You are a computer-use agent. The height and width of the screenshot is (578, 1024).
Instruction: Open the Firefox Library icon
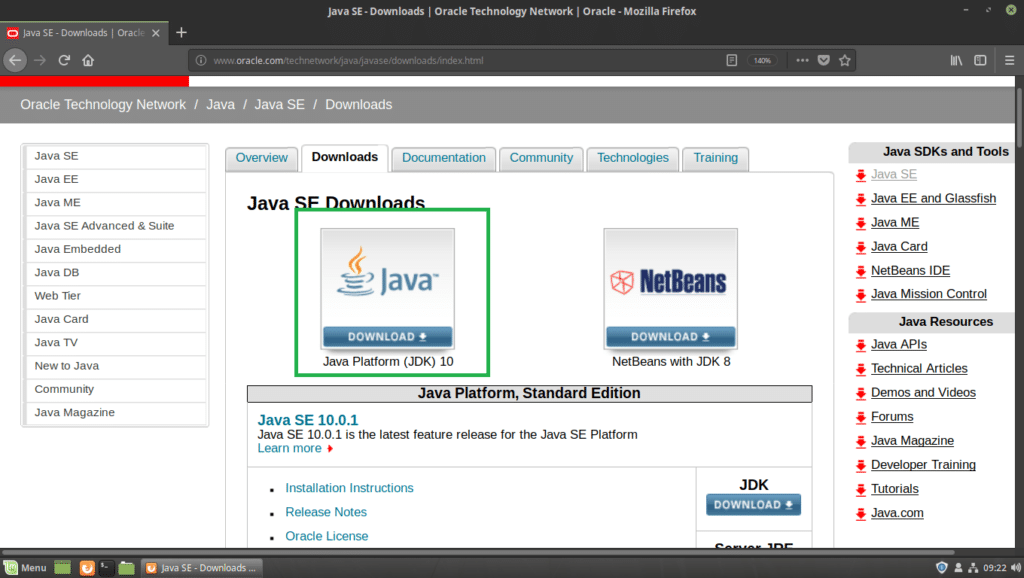tap(957, 59)
